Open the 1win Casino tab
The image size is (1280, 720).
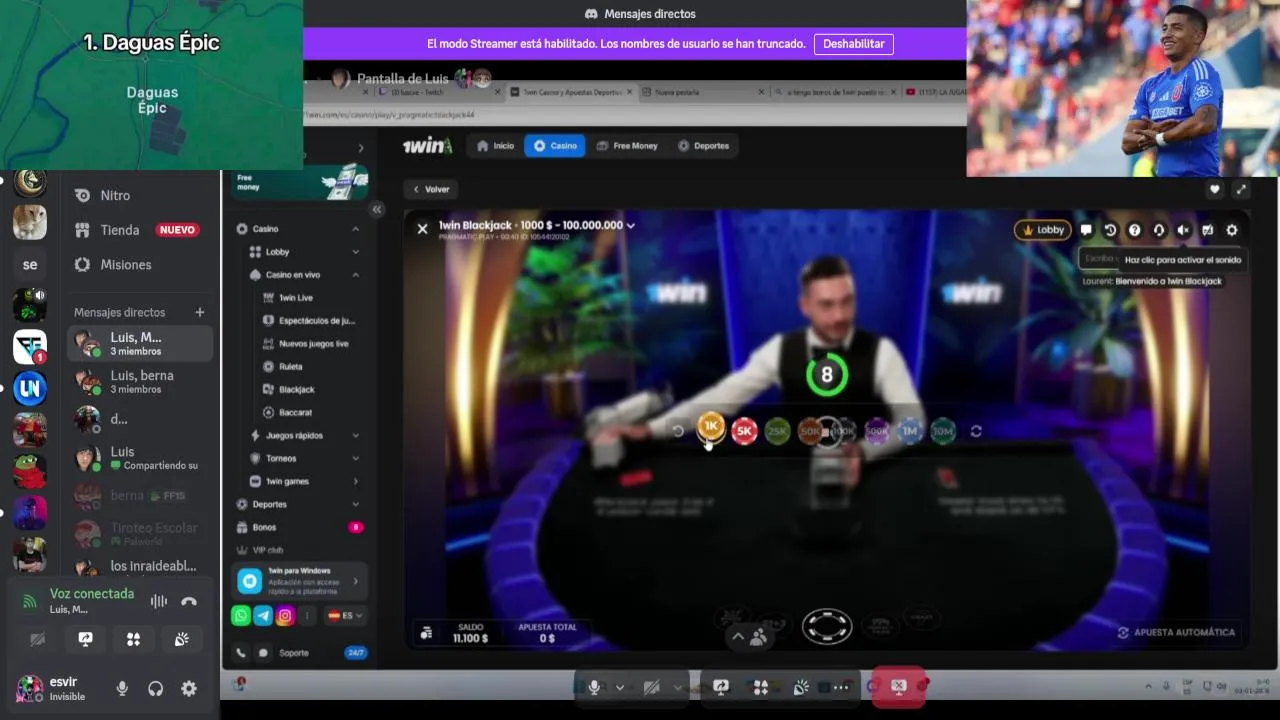pos(555,146)
